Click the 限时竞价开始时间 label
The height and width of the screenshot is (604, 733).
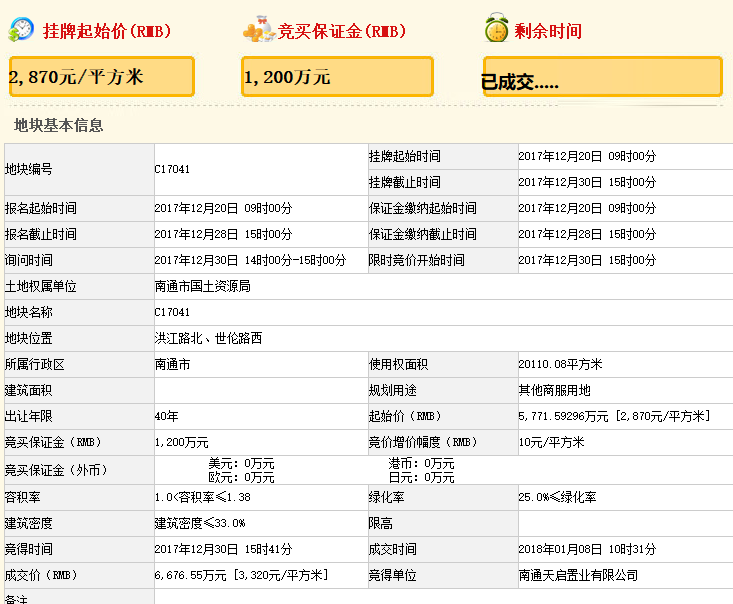[417, 260]
